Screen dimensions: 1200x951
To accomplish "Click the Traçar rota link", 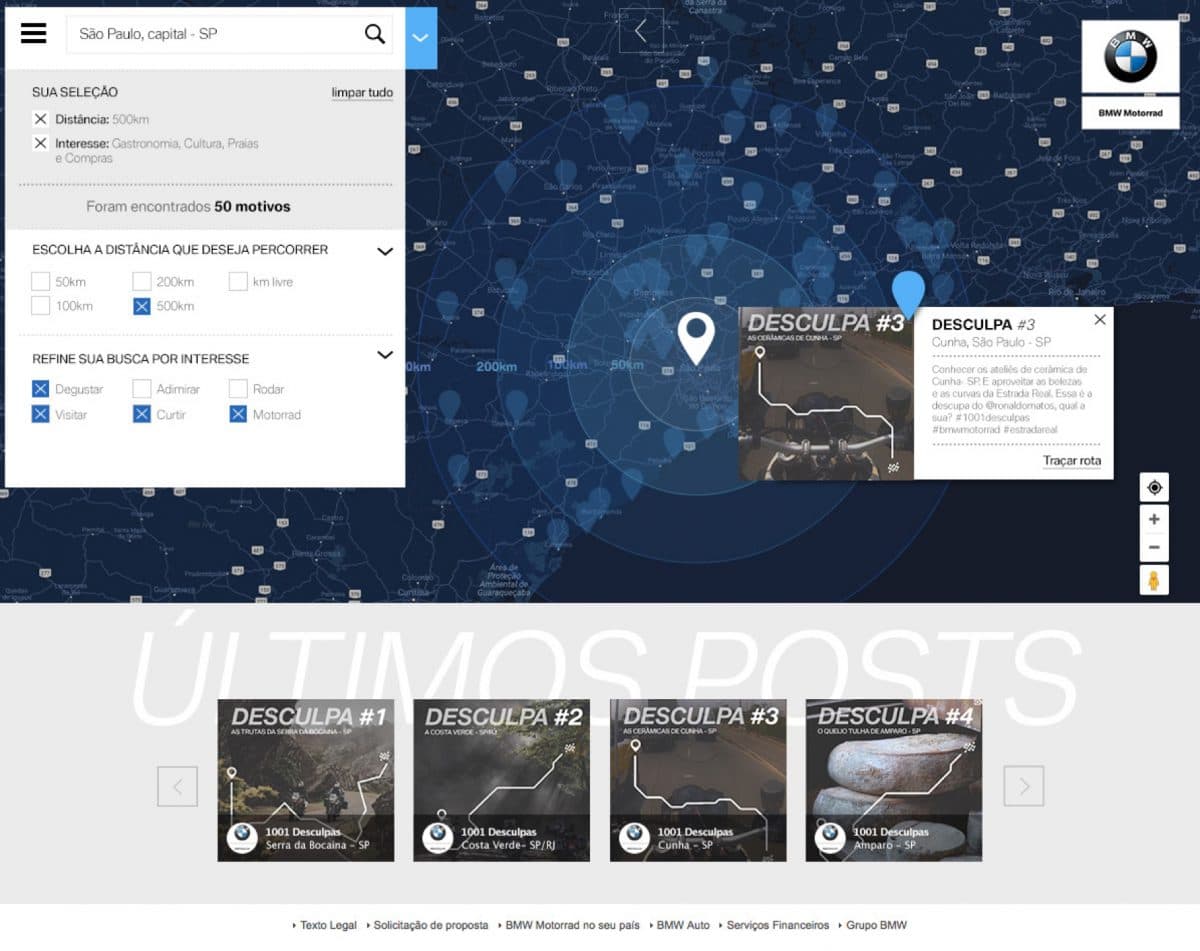I will pos(1071,461).
